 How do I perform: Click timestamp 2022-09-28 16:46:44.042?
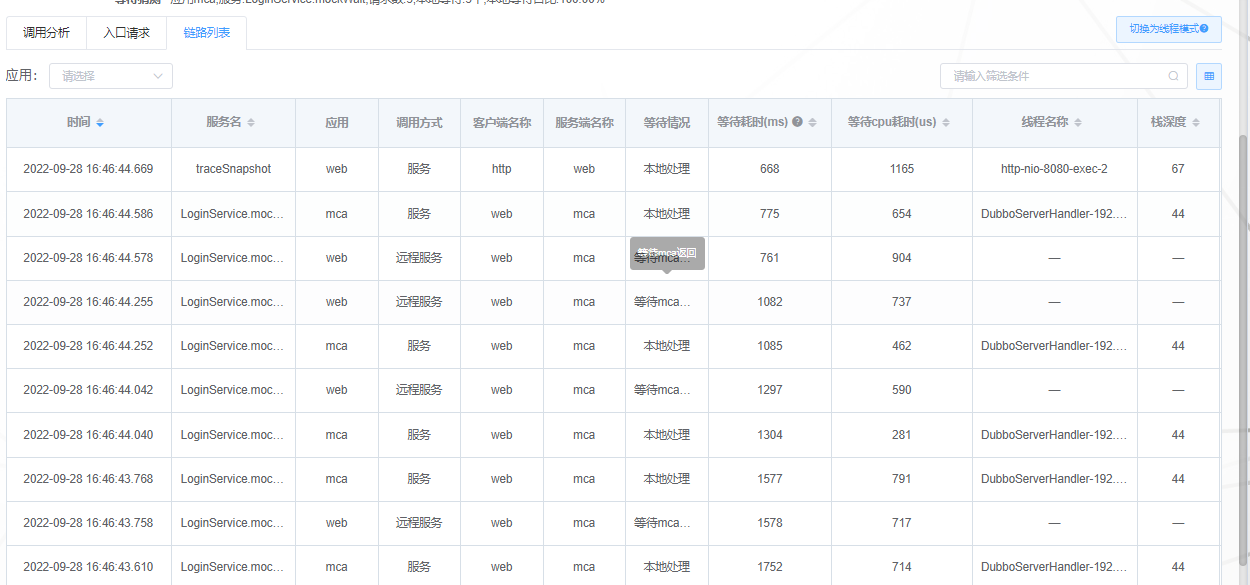[88, 390]
